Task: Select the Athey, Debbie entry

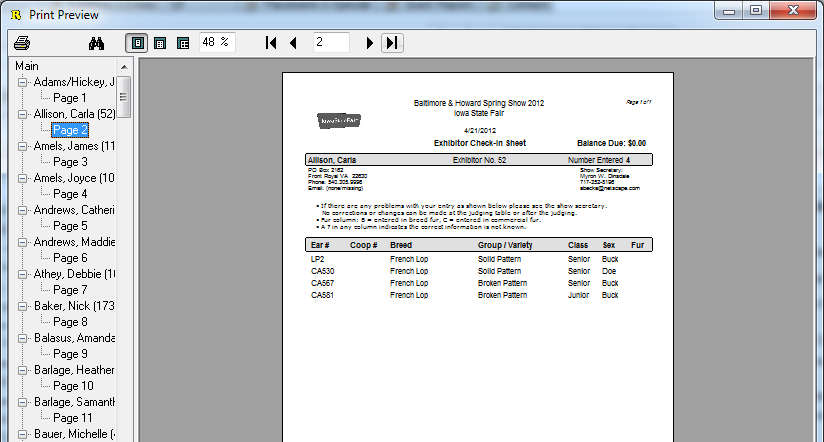Action: tap(74, 275)
